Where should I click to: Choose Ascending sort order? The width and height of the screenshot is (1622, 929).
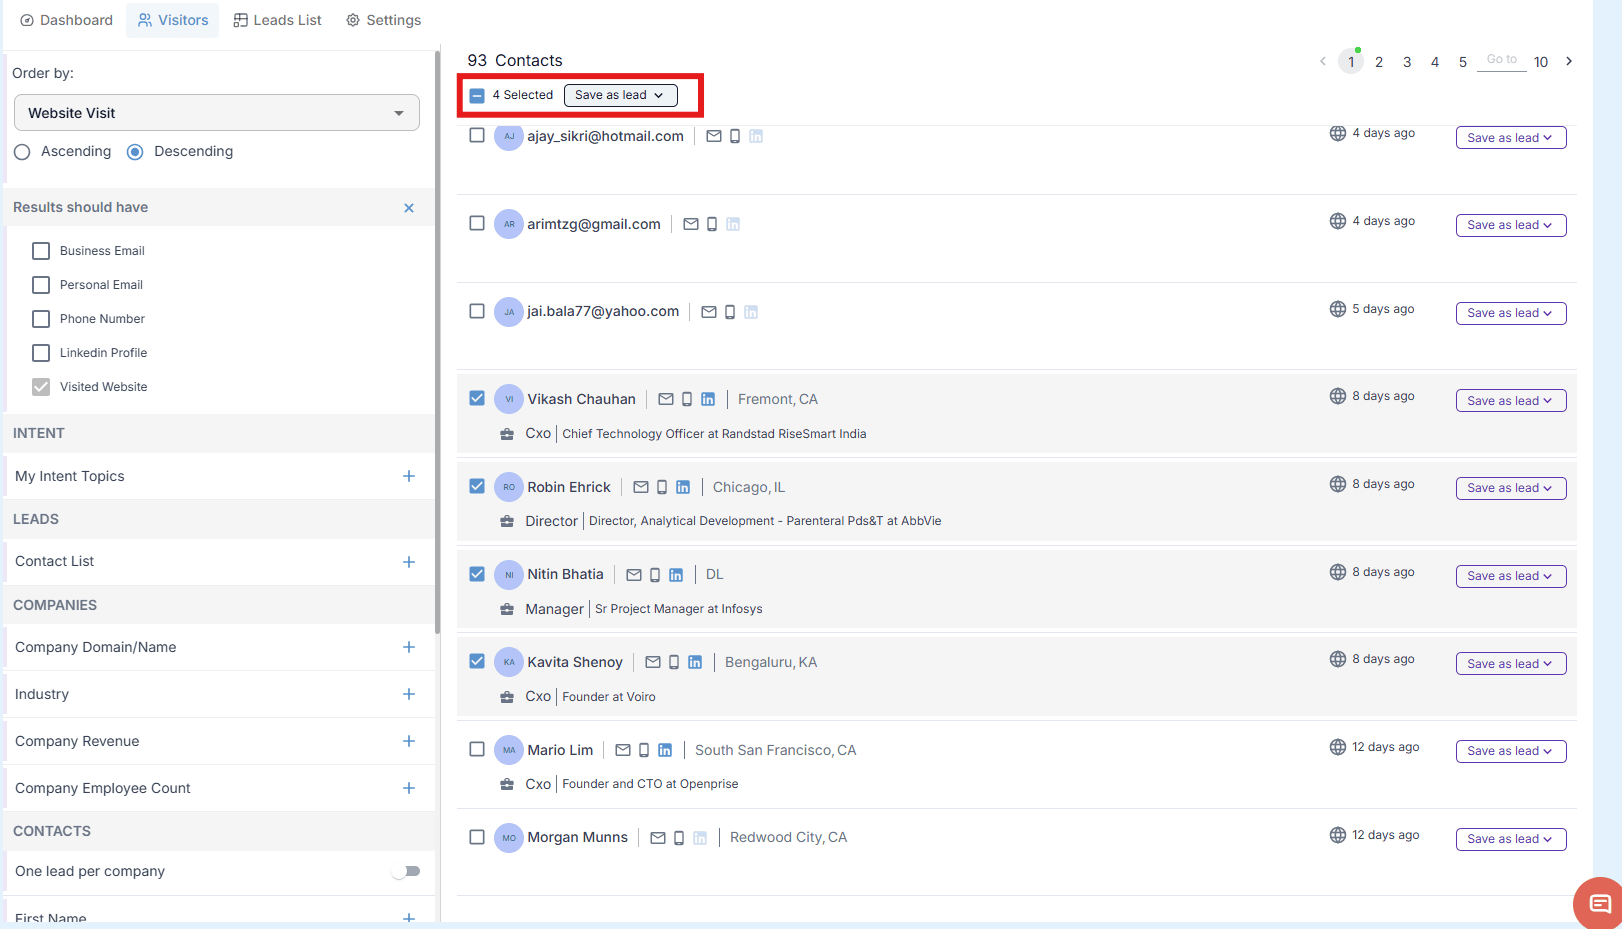pos(22,152)
